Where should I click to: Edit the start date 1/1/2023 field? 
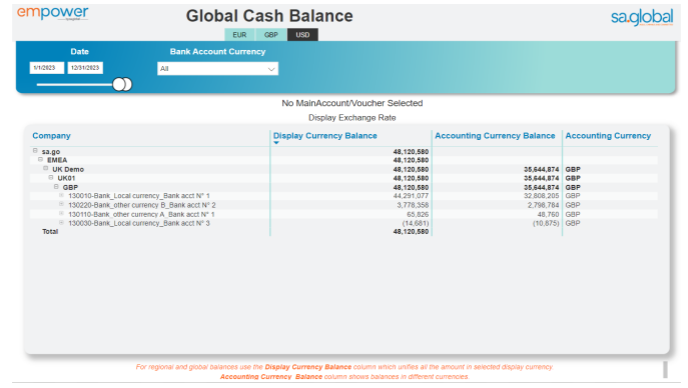coord(47,68)
